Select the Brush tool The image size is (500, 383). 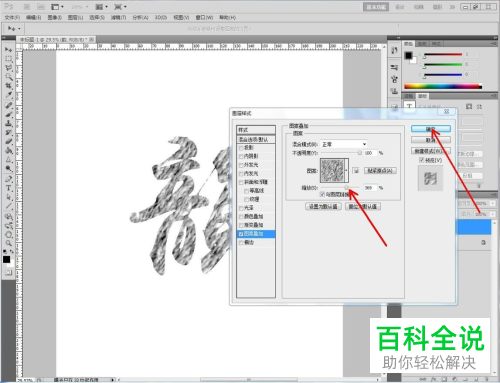click(x=8, y=114)
